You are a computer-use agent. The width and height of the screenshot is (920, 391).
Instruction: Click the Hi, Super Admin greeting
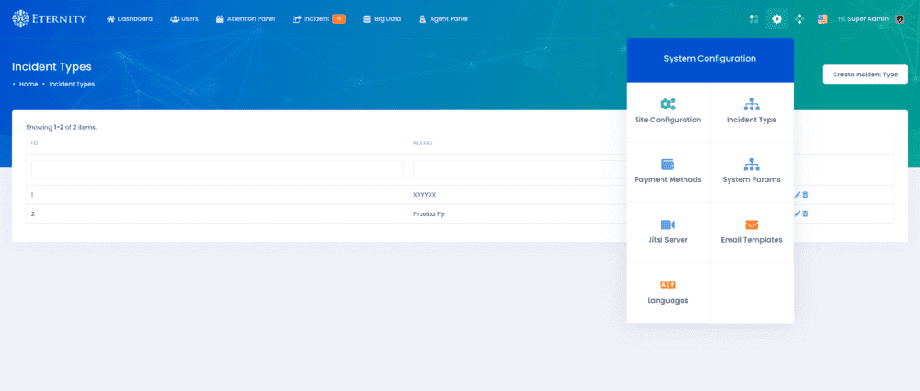[x=863, y=19]
